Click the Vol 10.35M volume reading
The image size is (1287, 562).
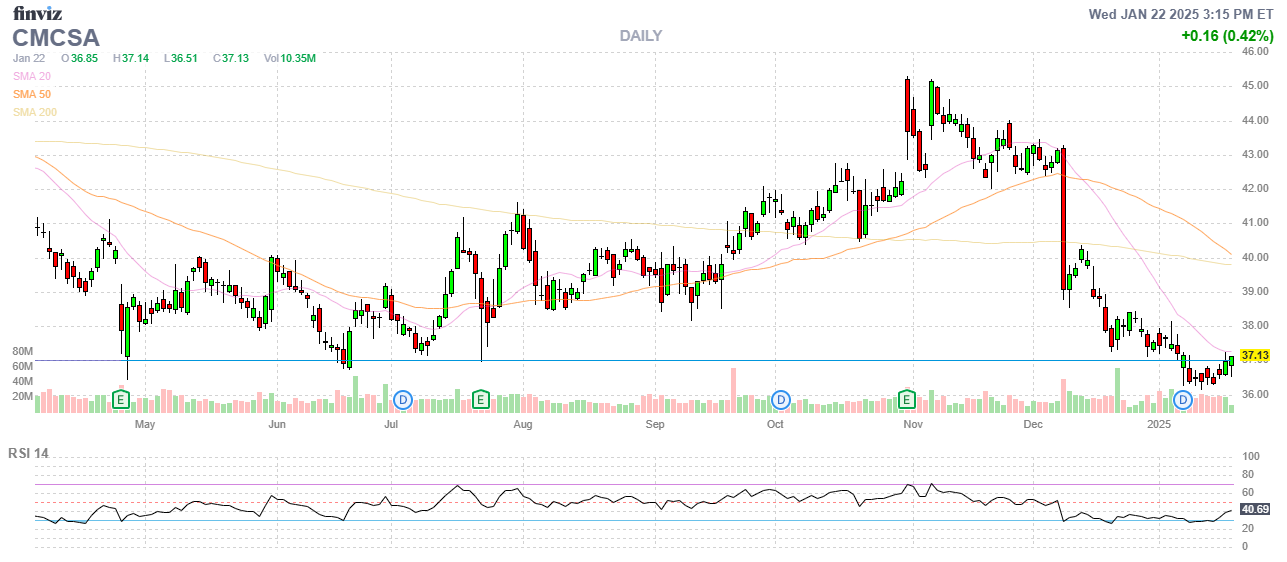pyautogui.click(x=290, y=58)
